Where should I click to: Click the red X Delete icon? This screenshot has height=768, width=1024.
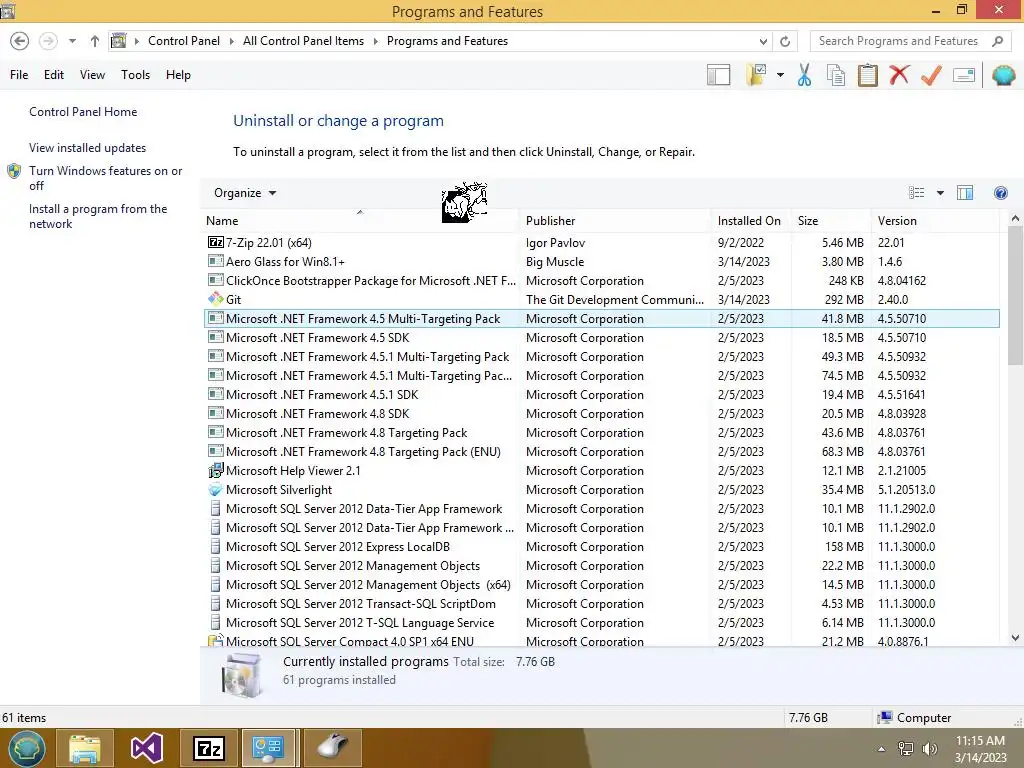coord(899,75)
